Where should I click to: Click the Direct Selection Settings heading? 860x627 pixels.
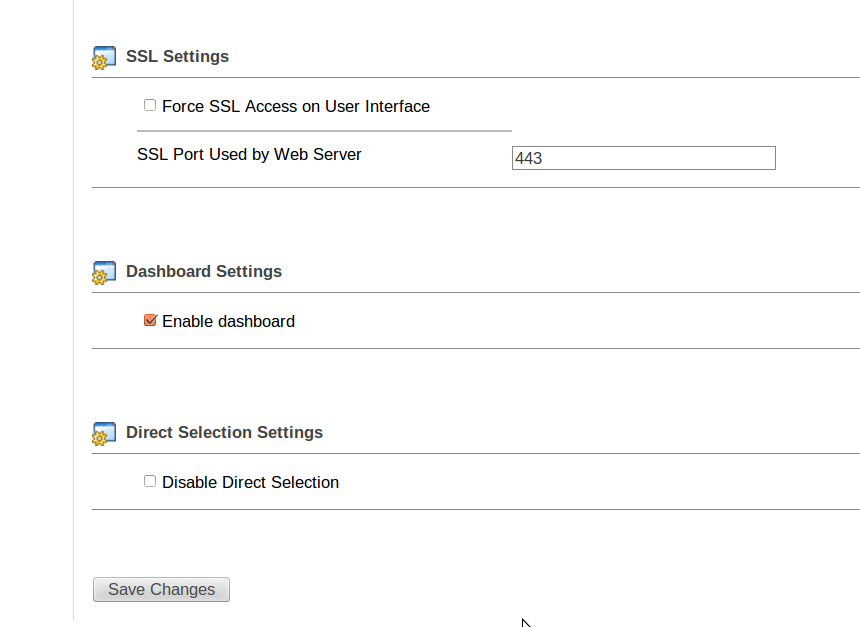click(224, 433)
